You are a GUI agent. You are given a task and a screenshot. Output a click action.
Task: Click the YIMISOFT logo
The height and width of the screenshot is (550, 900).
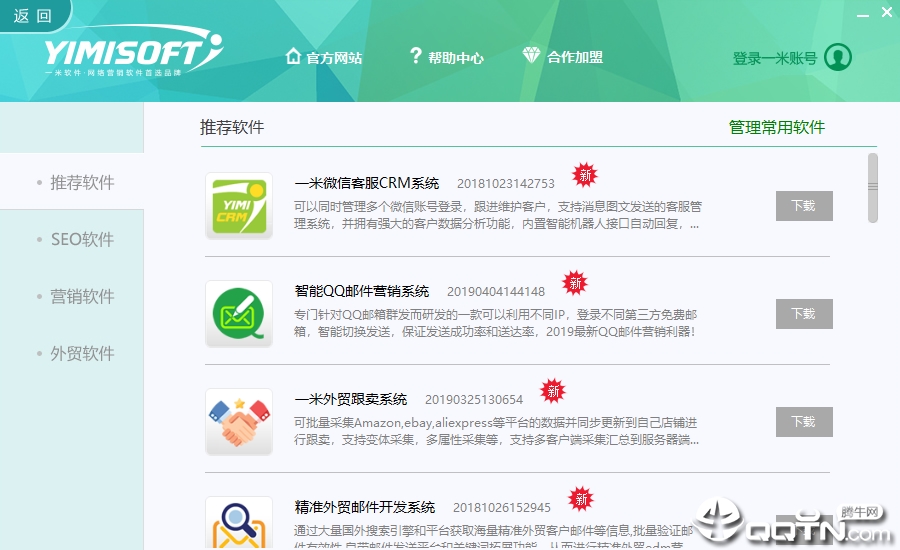tap(133, 52)
